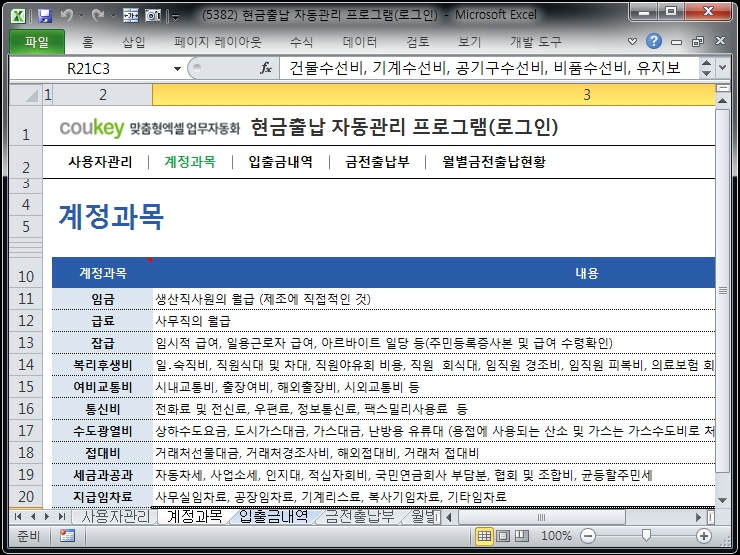Click the zoom slider handle

646,535
